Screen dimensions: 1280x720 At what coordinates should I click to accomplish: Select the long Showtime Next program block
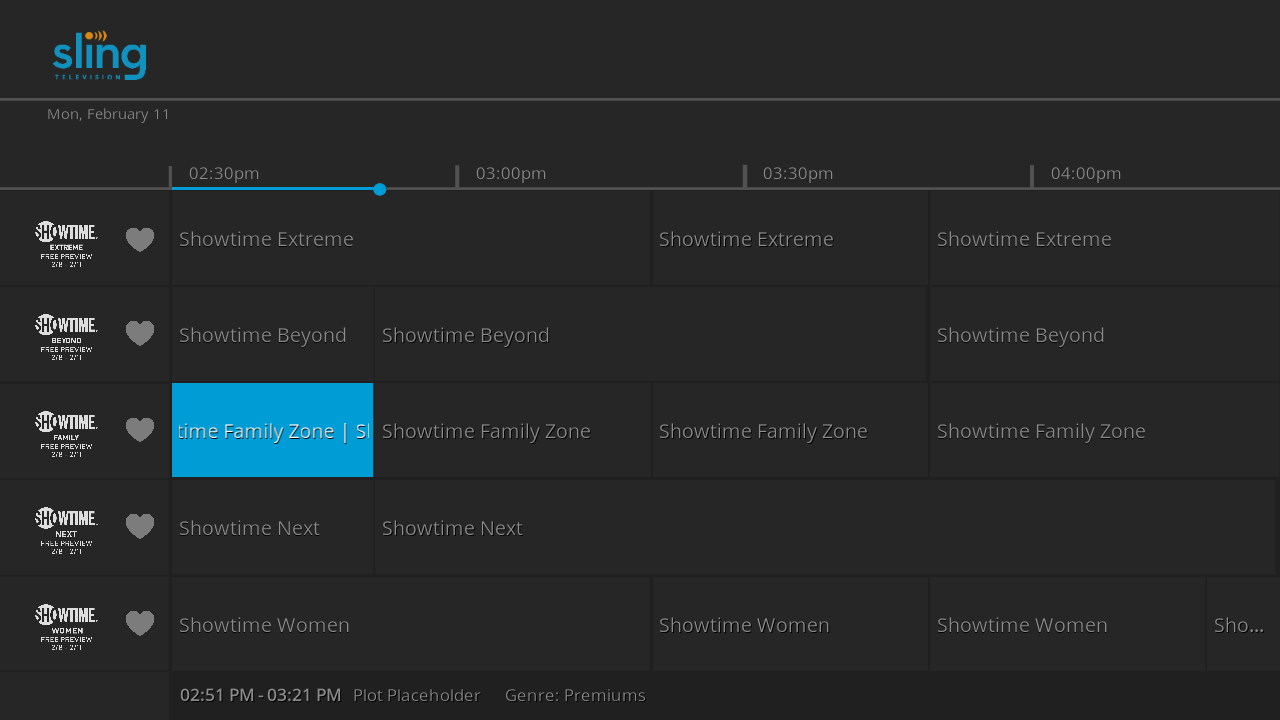[x=824, y=528]
